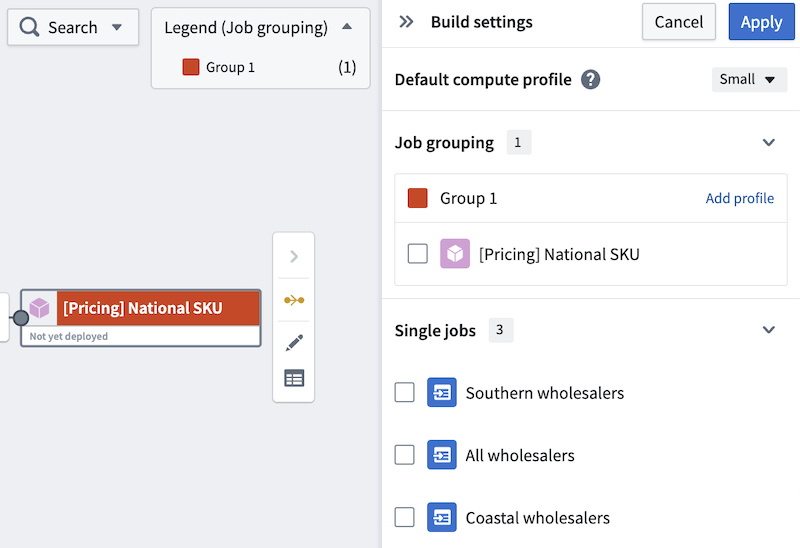
Task: Click the table preview icon
Action: 294,378
